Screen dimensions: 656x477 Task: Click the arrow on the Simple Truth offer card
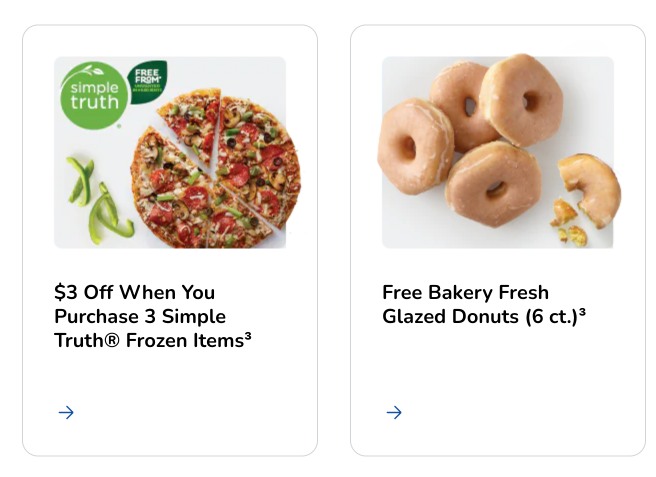(66, 413)
